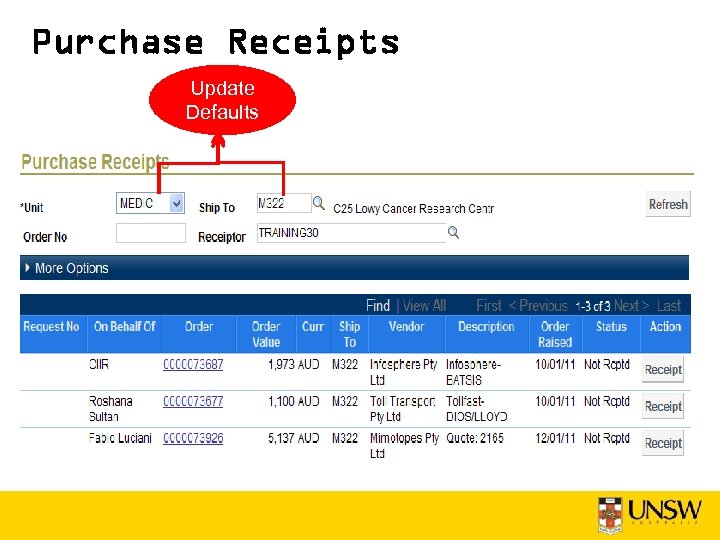Click the Action column header

coord(665,326)
